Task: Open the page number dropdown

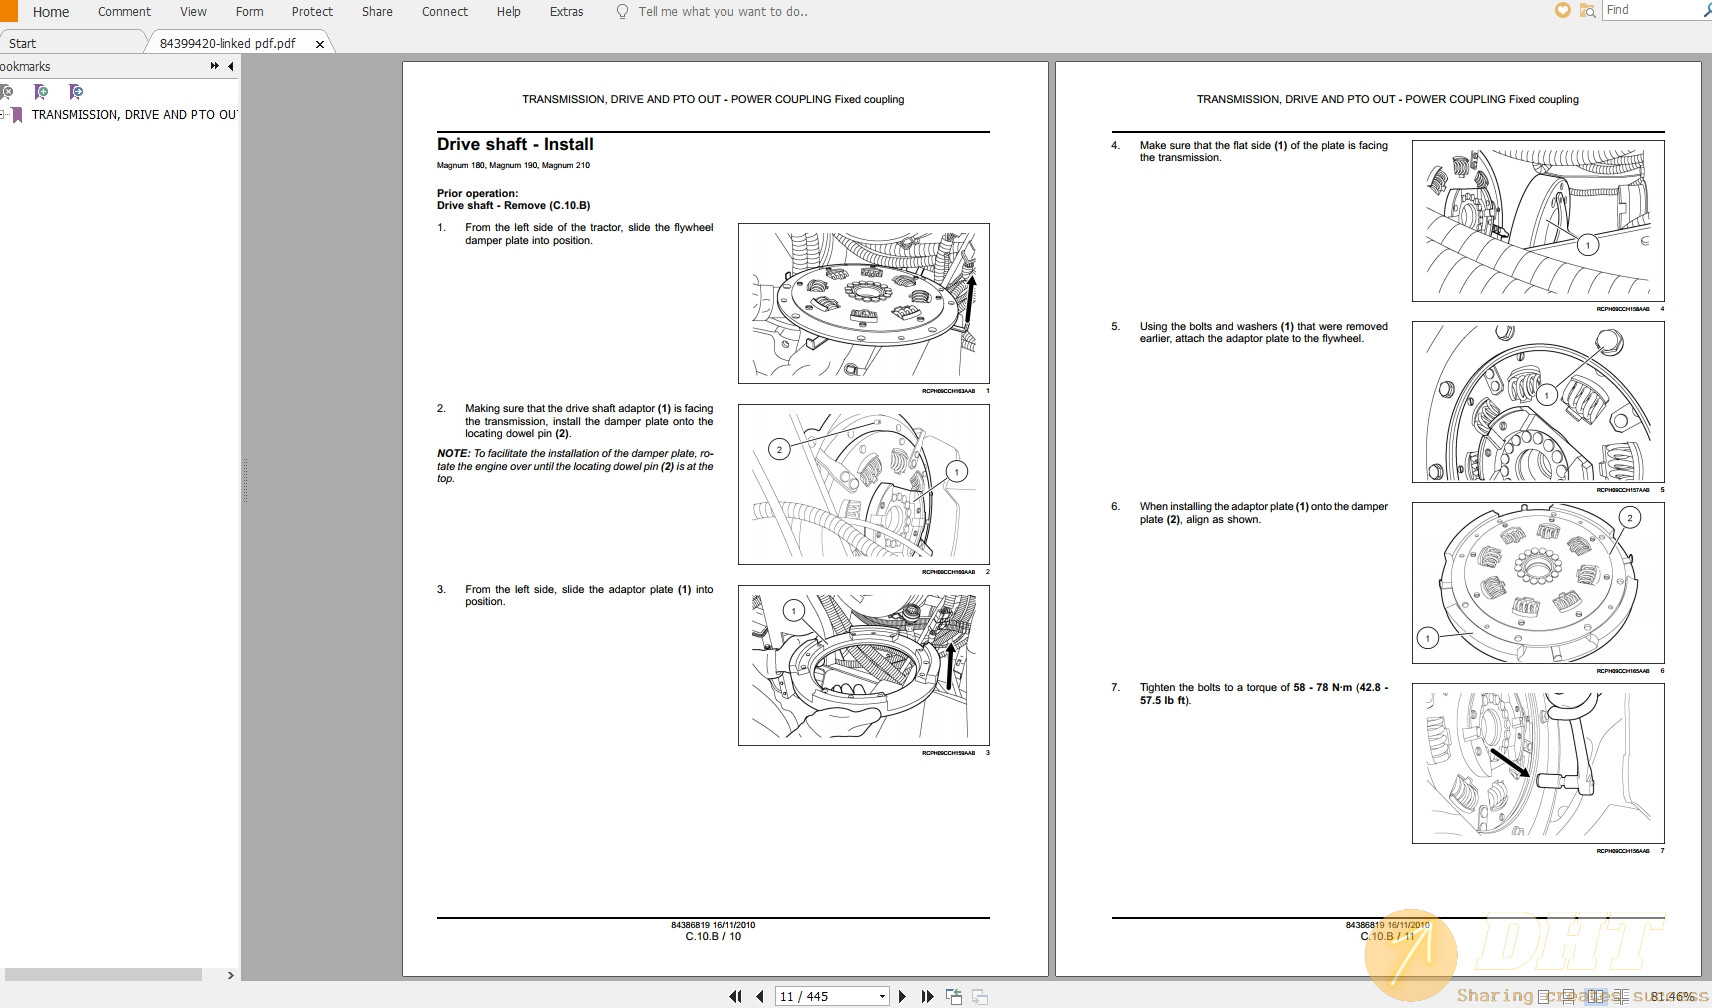Action: [x=882, y=996]
